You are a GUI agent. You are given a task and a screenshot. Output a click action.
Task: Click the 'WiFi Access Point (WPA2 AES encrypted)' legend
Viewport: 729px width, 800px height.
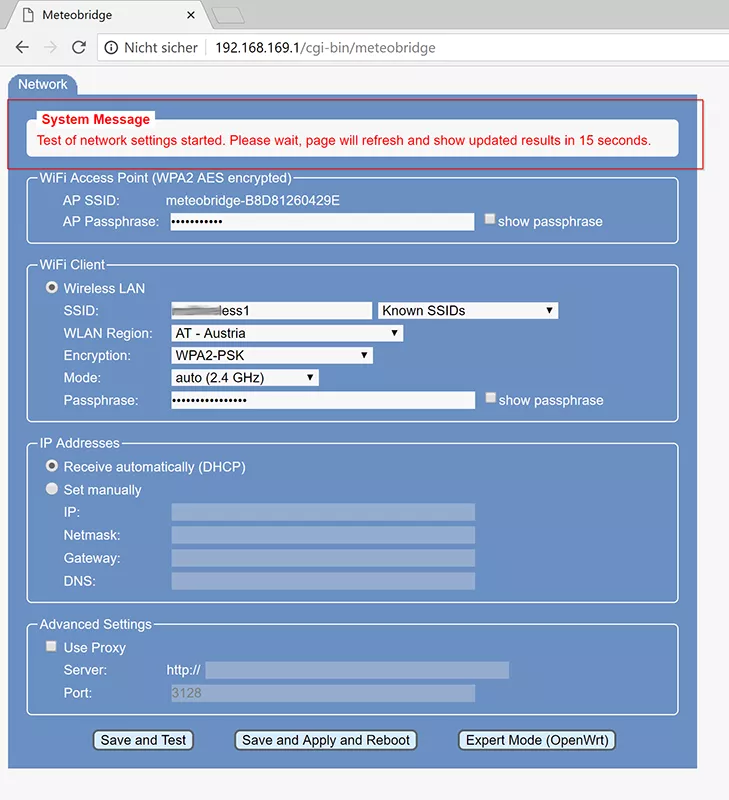coord(166,178)
